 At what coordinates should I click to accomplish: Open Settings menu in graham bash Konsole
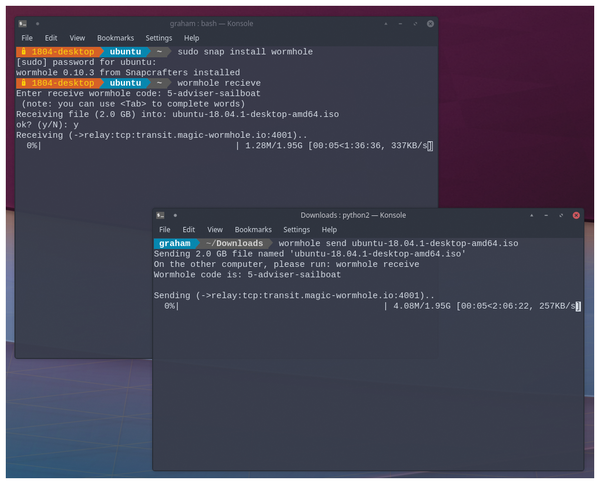[158, 38]
